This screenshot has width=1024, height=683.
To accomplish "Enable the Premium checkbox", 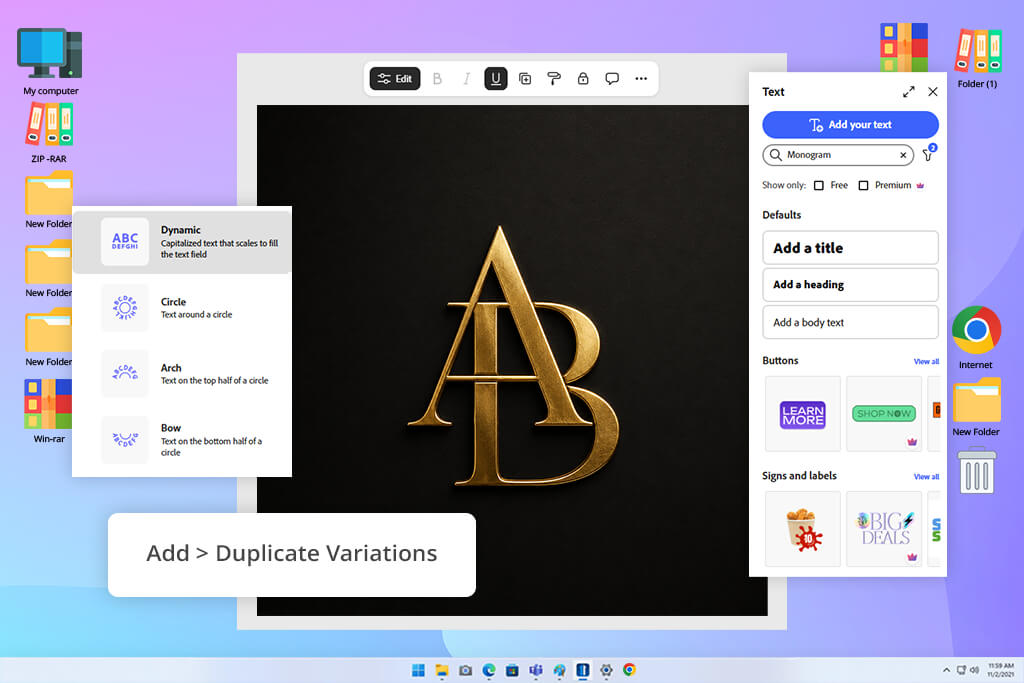I will [x=863, y=185].
